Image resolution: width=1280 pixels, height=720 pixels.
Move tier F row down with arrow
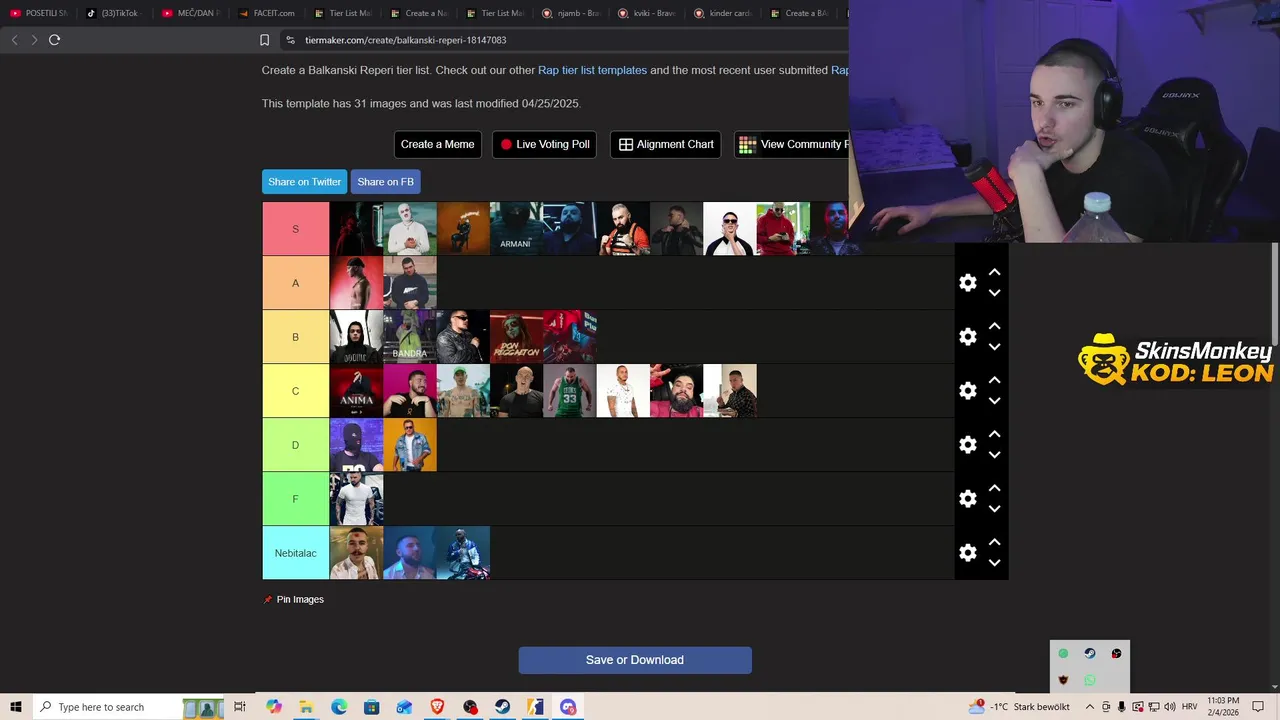pos(994,509)
